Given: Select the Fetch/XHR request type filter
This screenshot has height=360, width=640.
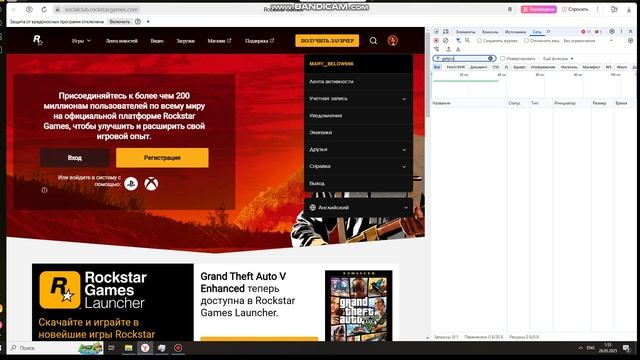Looking at the screenshot, I should click(x=456, y=67).
